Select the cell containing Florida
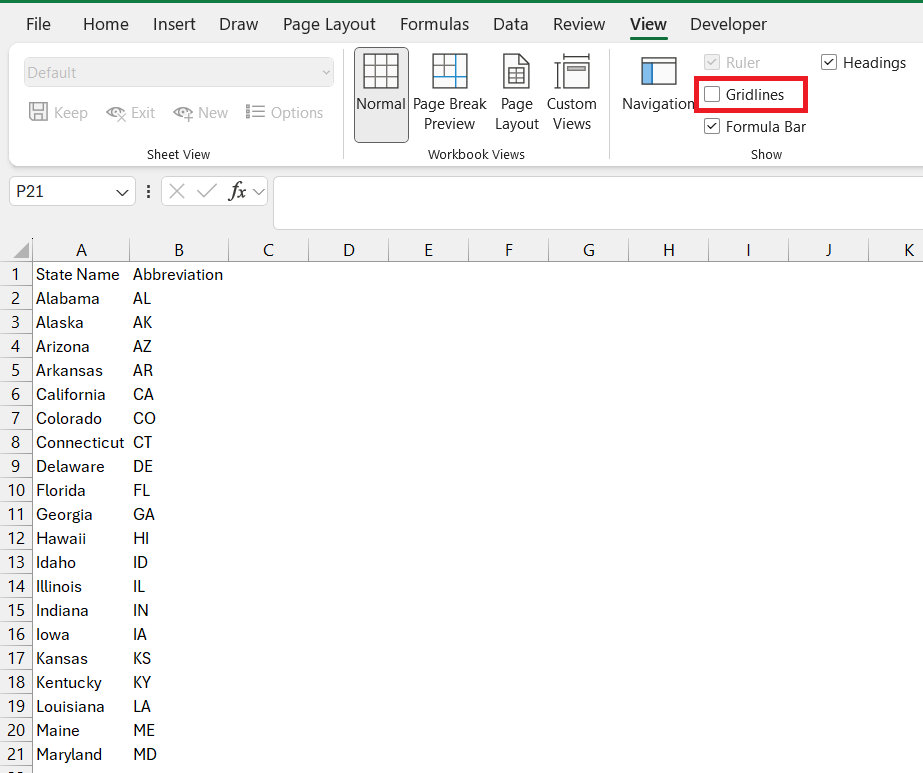The width and height of the screenshot is (923, 773). [81, 490]
